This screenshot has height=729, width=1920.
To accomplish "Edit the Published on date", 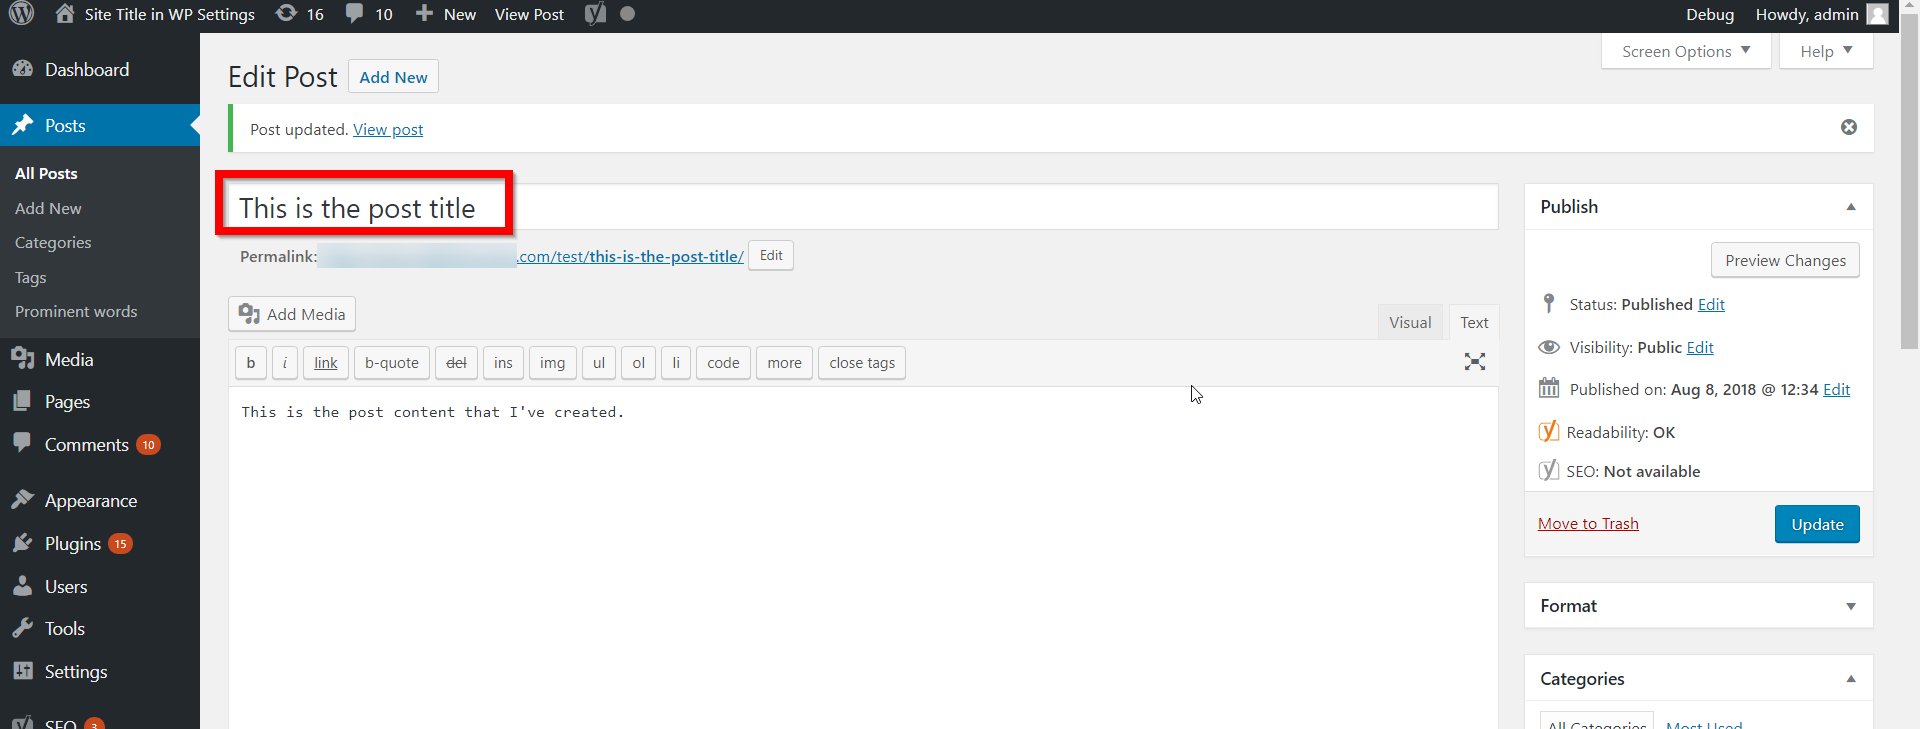I will [1836, 389].
